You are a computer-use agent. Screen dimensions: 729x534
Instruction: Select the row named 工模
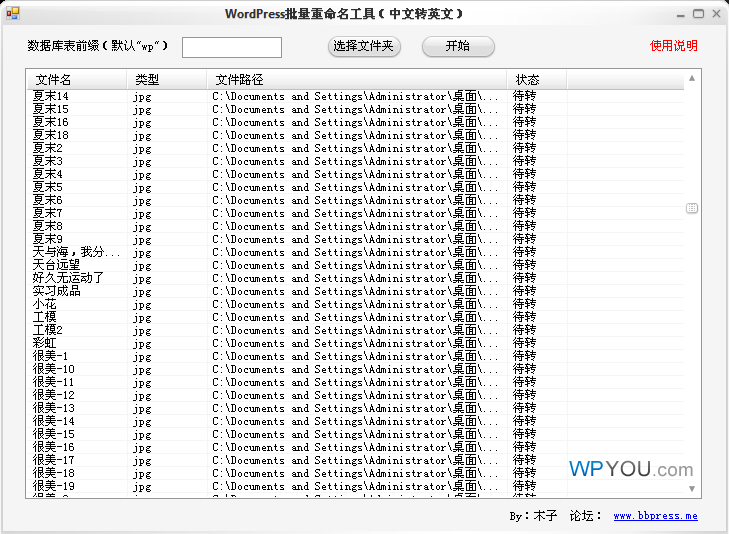355,317
